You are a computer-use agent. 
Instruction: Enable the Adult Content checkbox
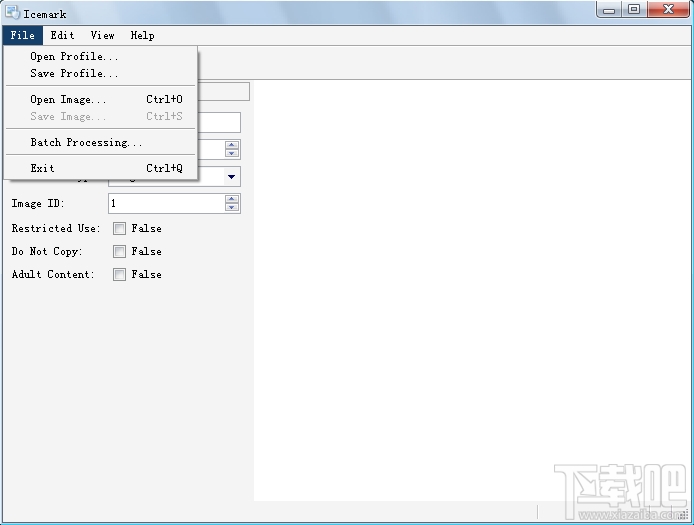119,274
